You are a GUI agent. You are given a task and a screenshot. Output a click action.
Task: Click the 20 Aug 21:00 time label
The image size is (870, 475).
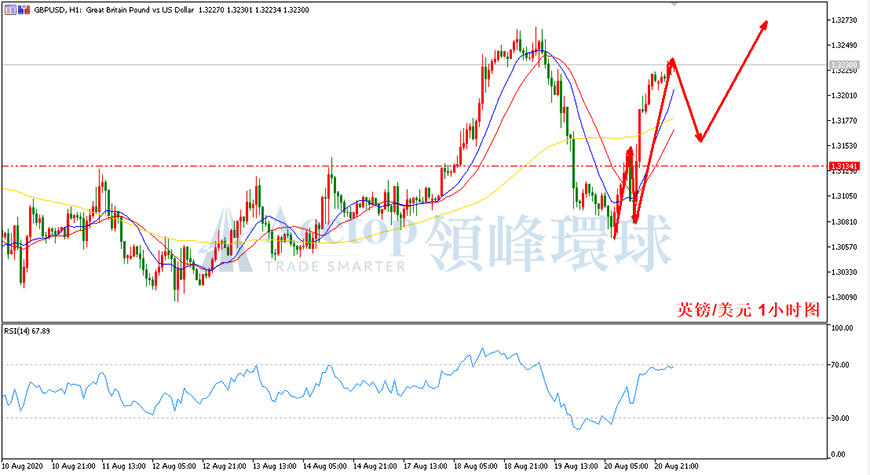pos(677,466)
